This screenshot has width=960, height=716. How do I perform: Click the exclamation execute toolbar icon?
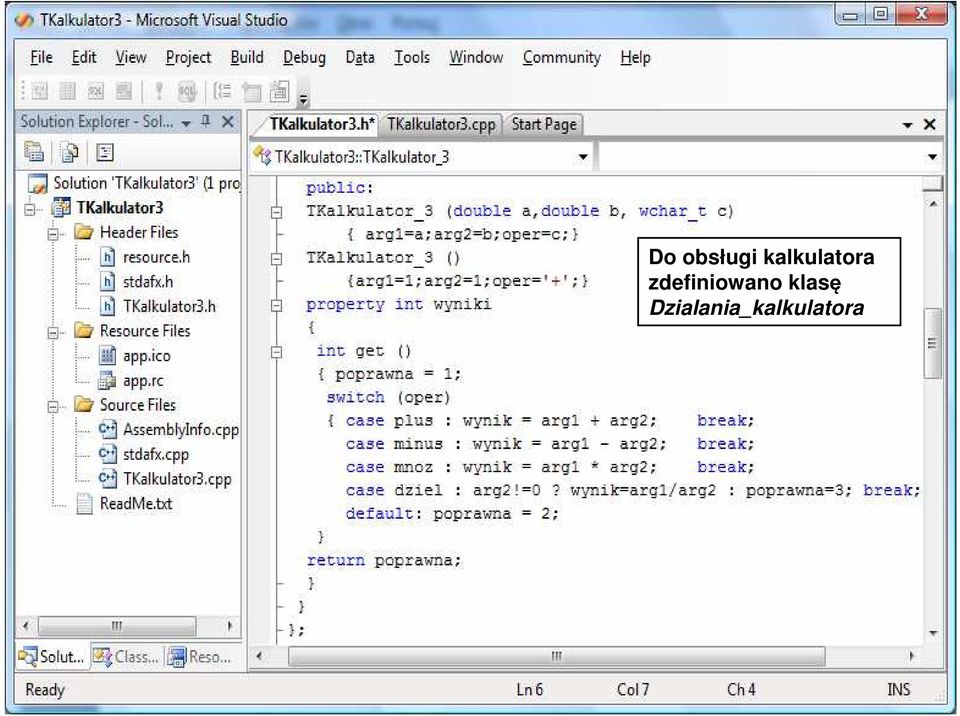point(159,91)
